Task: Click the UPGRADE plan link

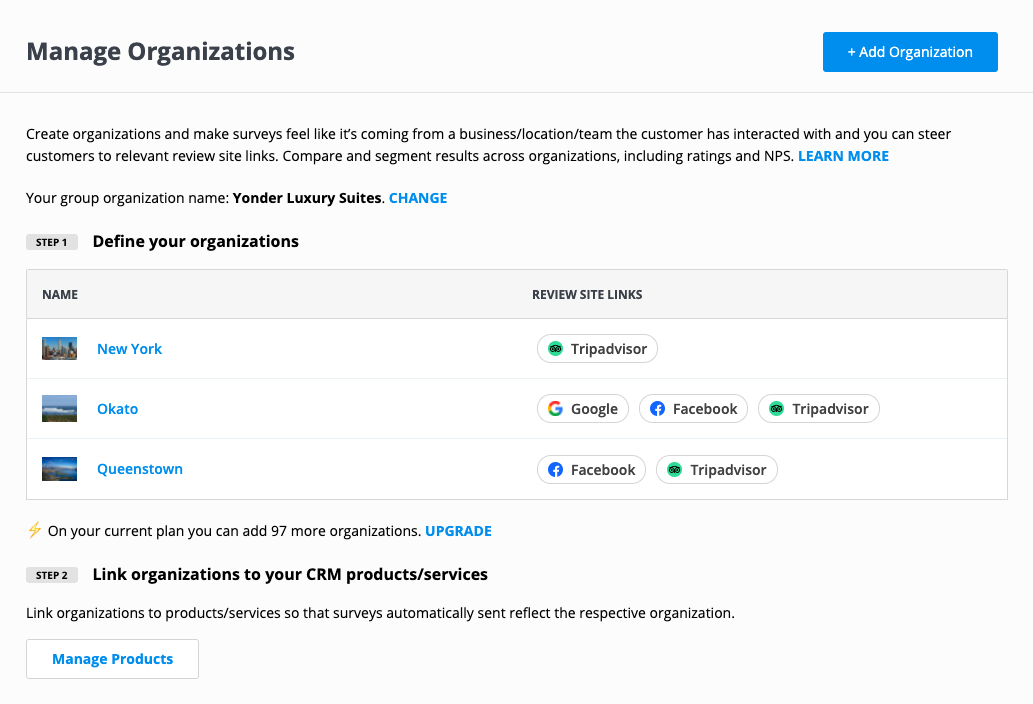Action: [459, 531]
